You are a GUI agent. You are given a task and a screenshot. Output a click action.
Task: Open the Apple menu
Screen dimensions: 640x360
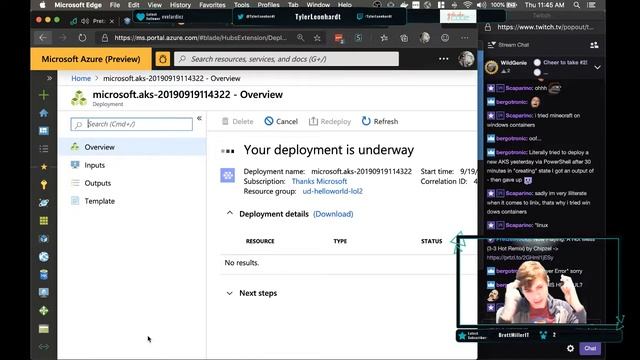(42, 5)
